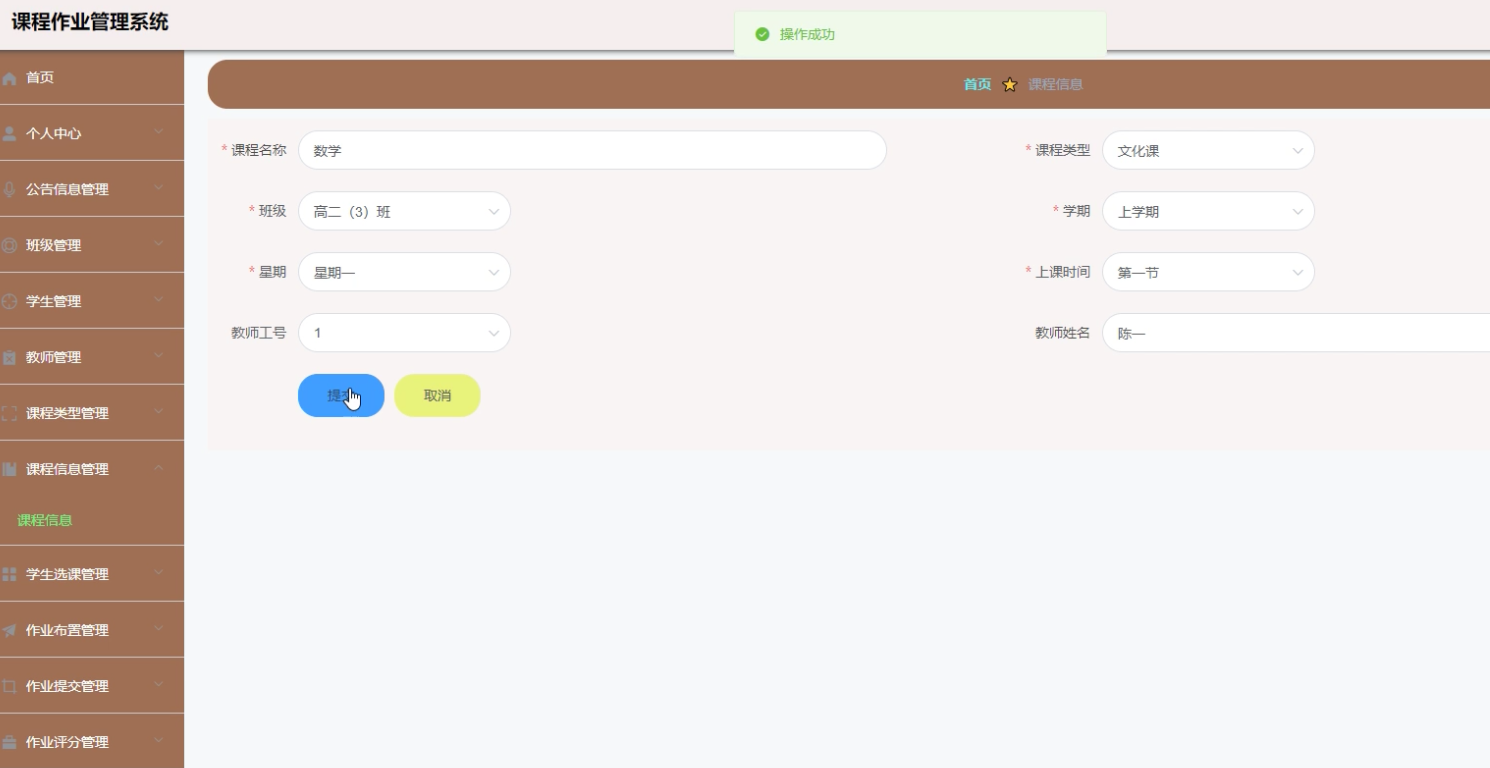This screenshot has width=1490, height=768.
Task: Click the icon beside 班级管理
Action: [10, 246]
